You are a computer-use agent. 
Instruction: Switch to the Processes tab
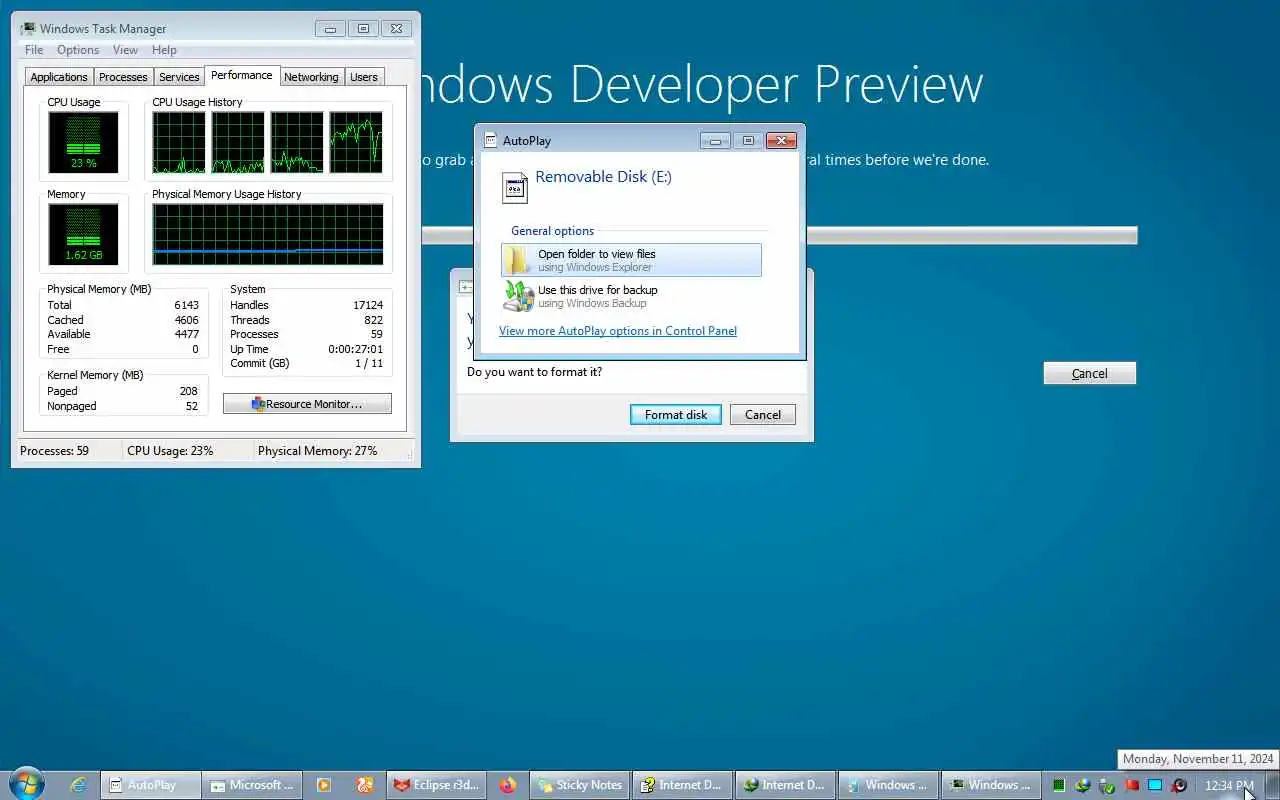[x=123, y=77]
